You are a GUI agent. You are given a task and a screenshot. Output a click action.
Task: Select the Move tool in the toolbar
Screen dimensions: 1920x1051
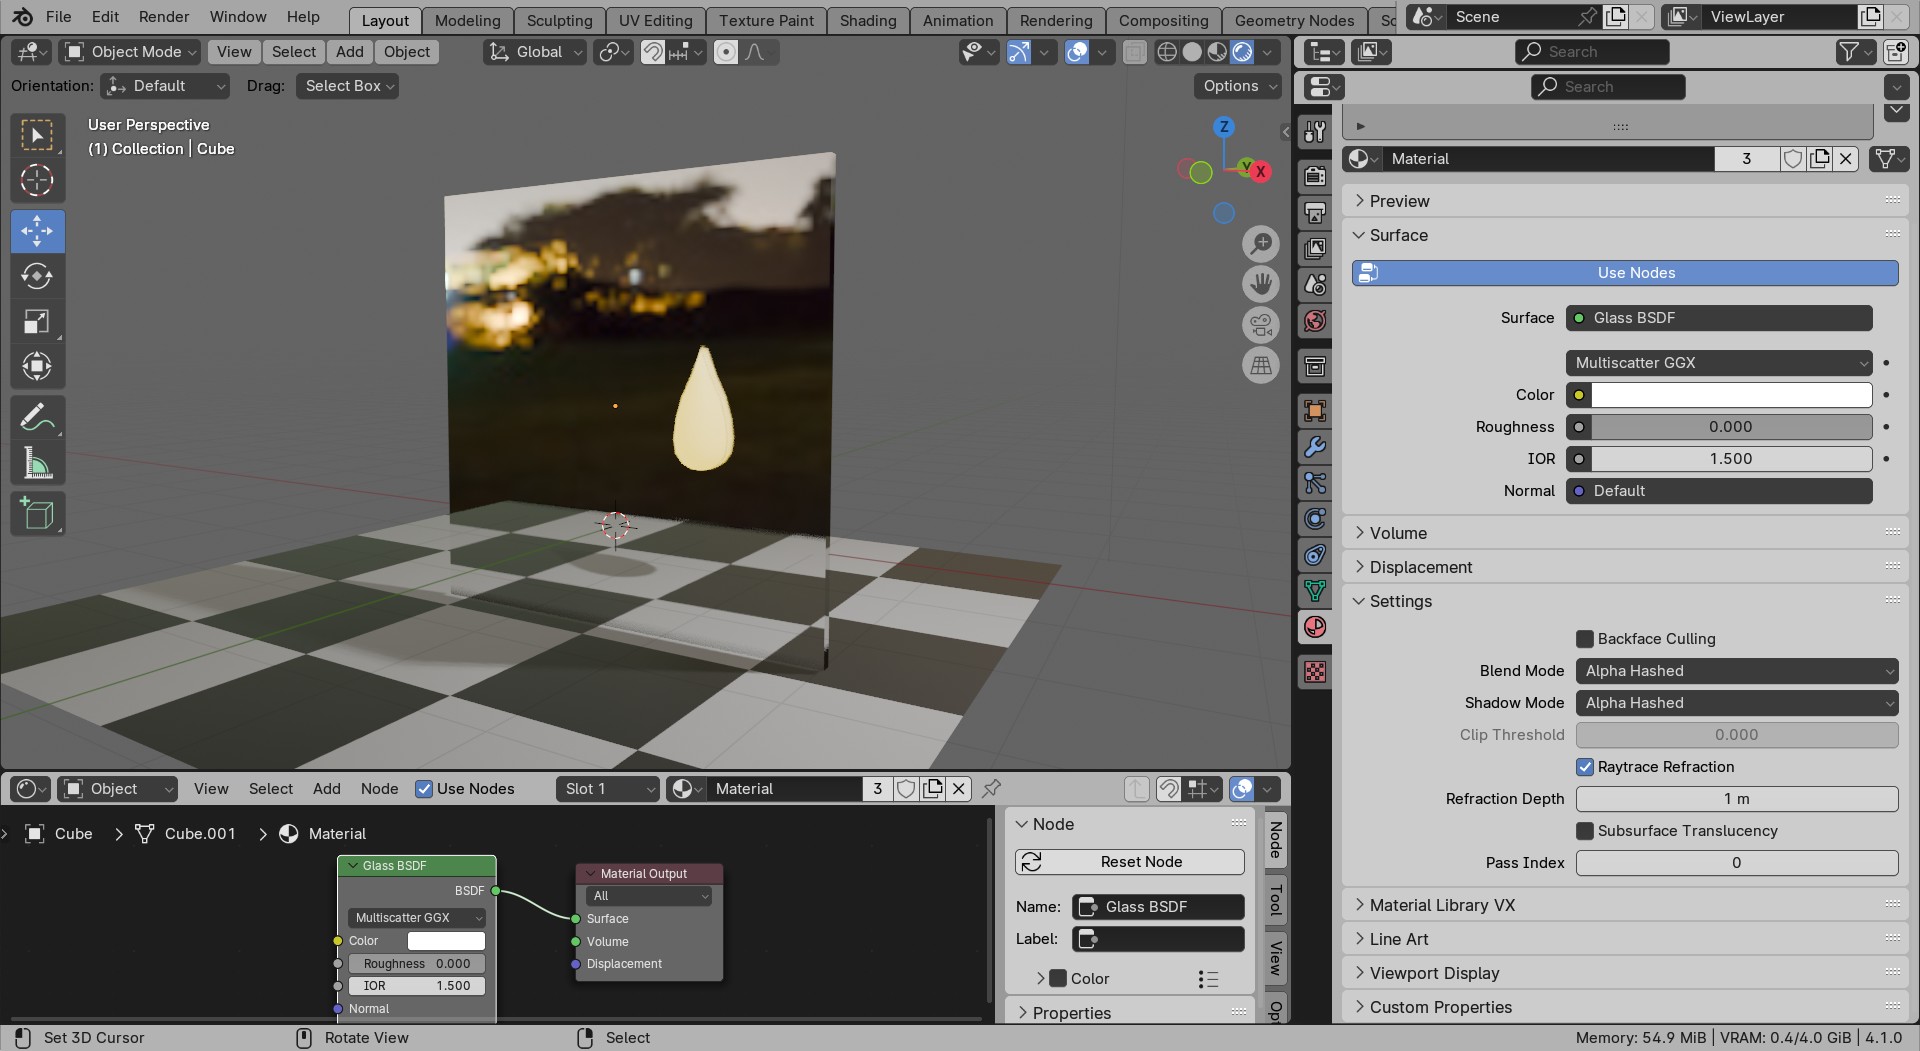point(37,231)
